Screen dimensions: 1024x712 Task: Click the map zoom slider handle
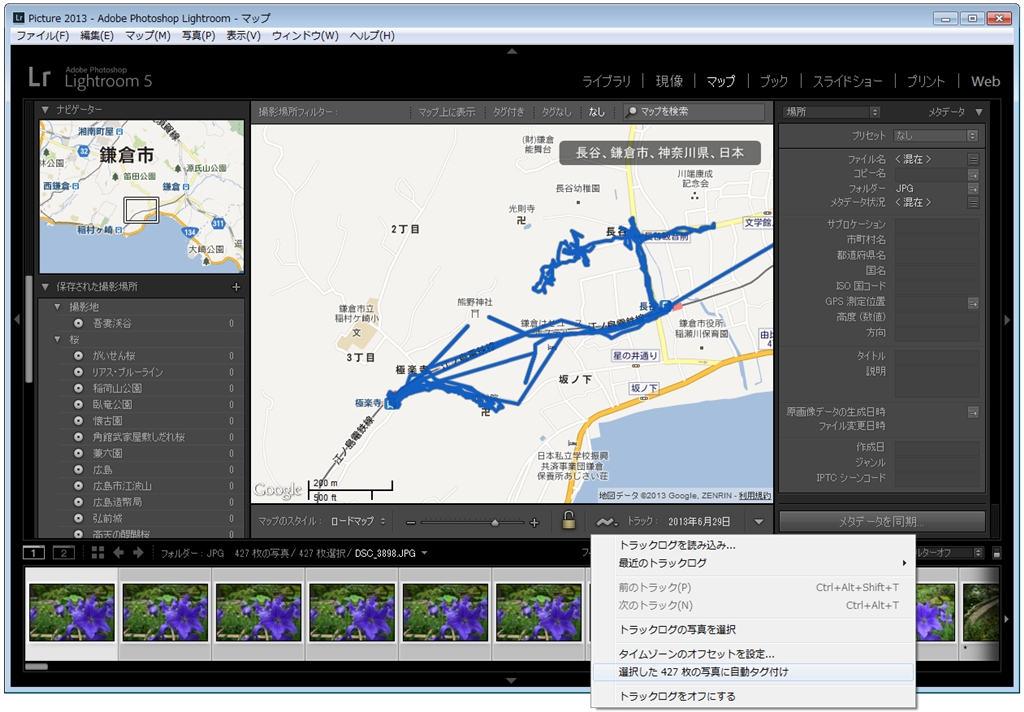(494, 522)
